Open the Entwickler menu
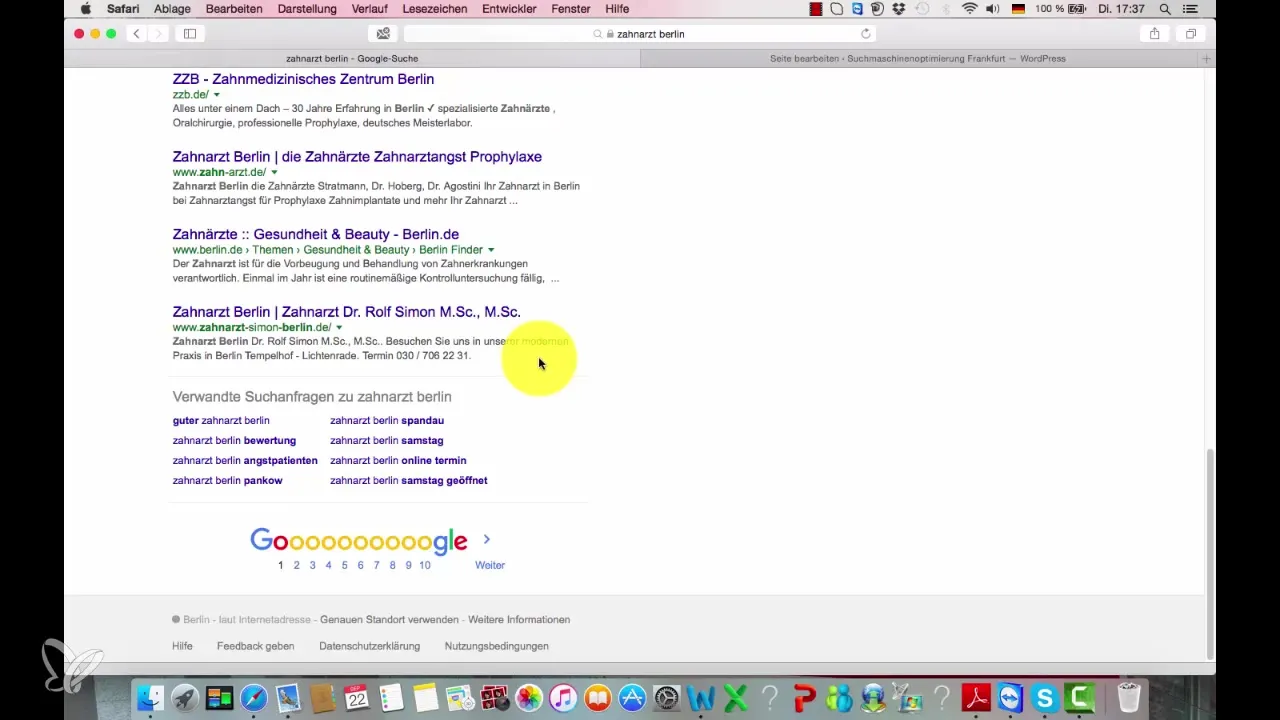The height and width of the screenshot is (720, 1280). [x=511, y=9]
